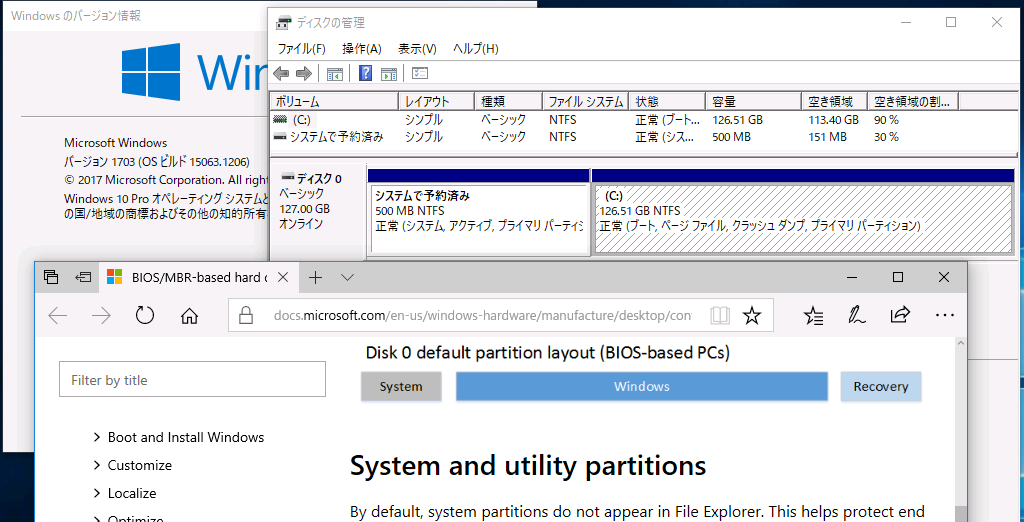The height and width of the screenshot is (522, 1024).
Task: Click System and utility partitions heading
Action: [x=528, y=466]
